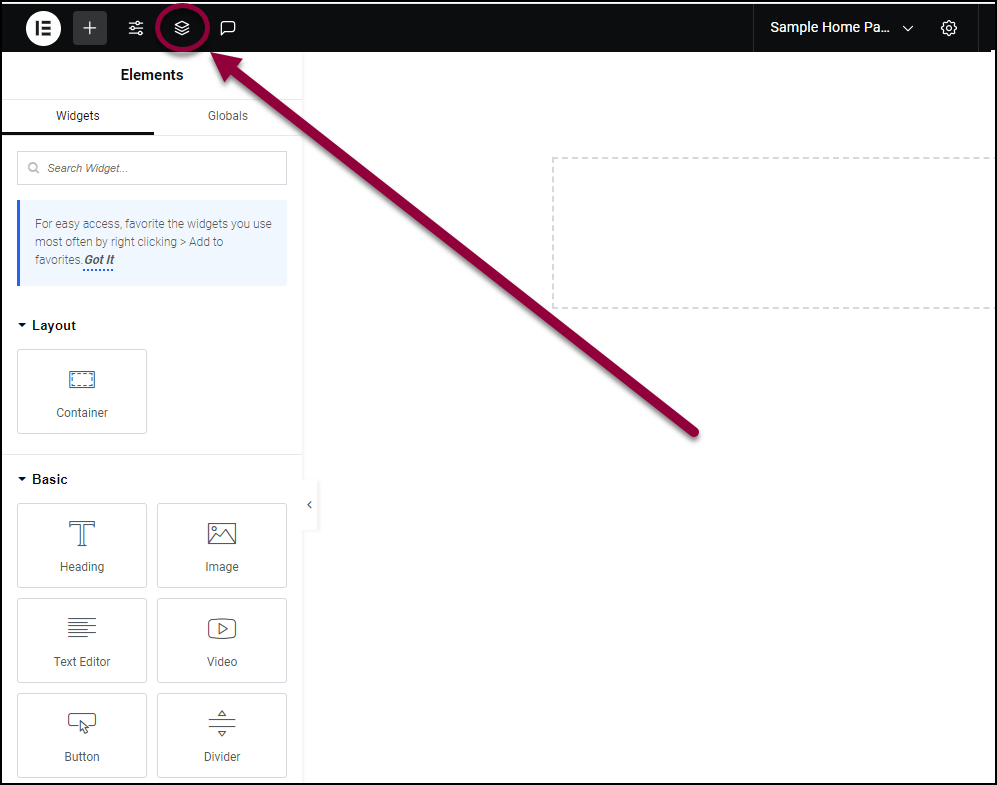
Task: Click the Elementor logo icon
Action: (43, 28)
